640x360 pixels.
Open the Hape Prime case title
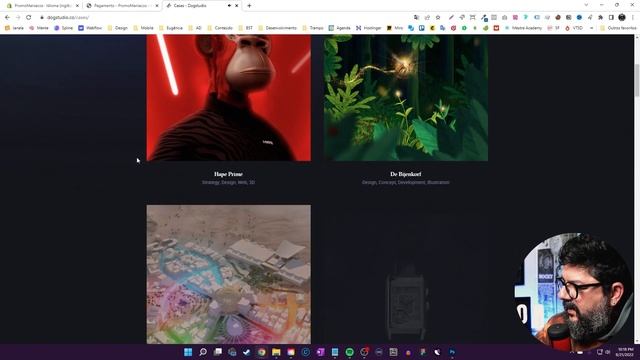click(x=228, y=174)
